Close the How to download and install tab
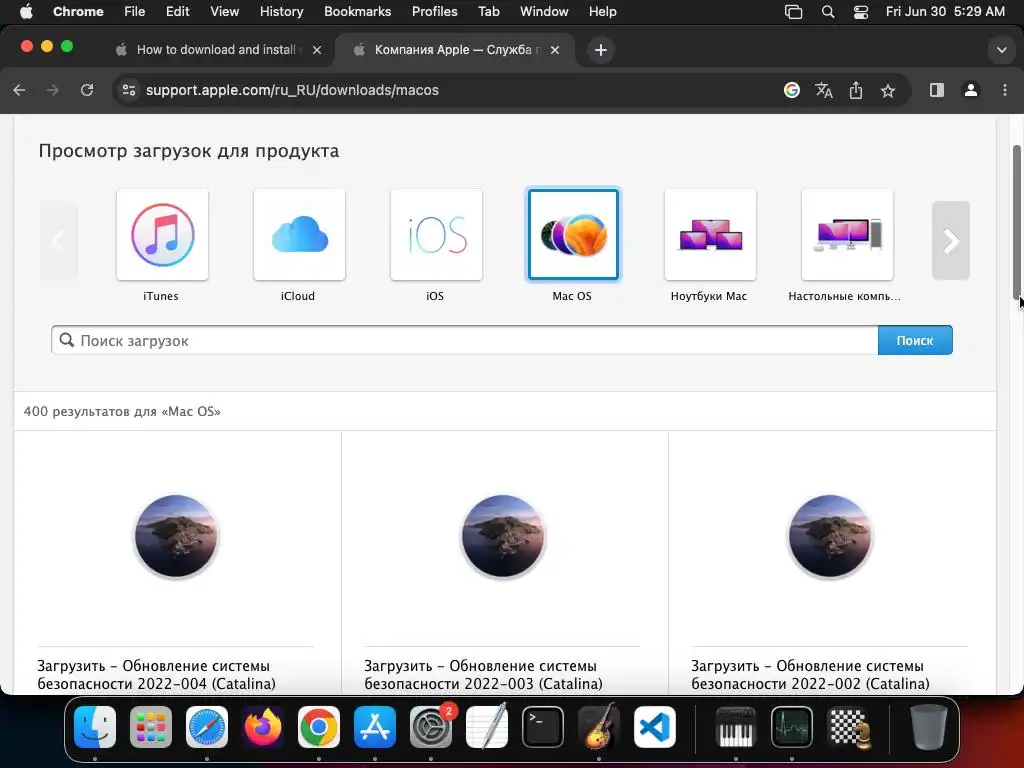 click(317, 50)
